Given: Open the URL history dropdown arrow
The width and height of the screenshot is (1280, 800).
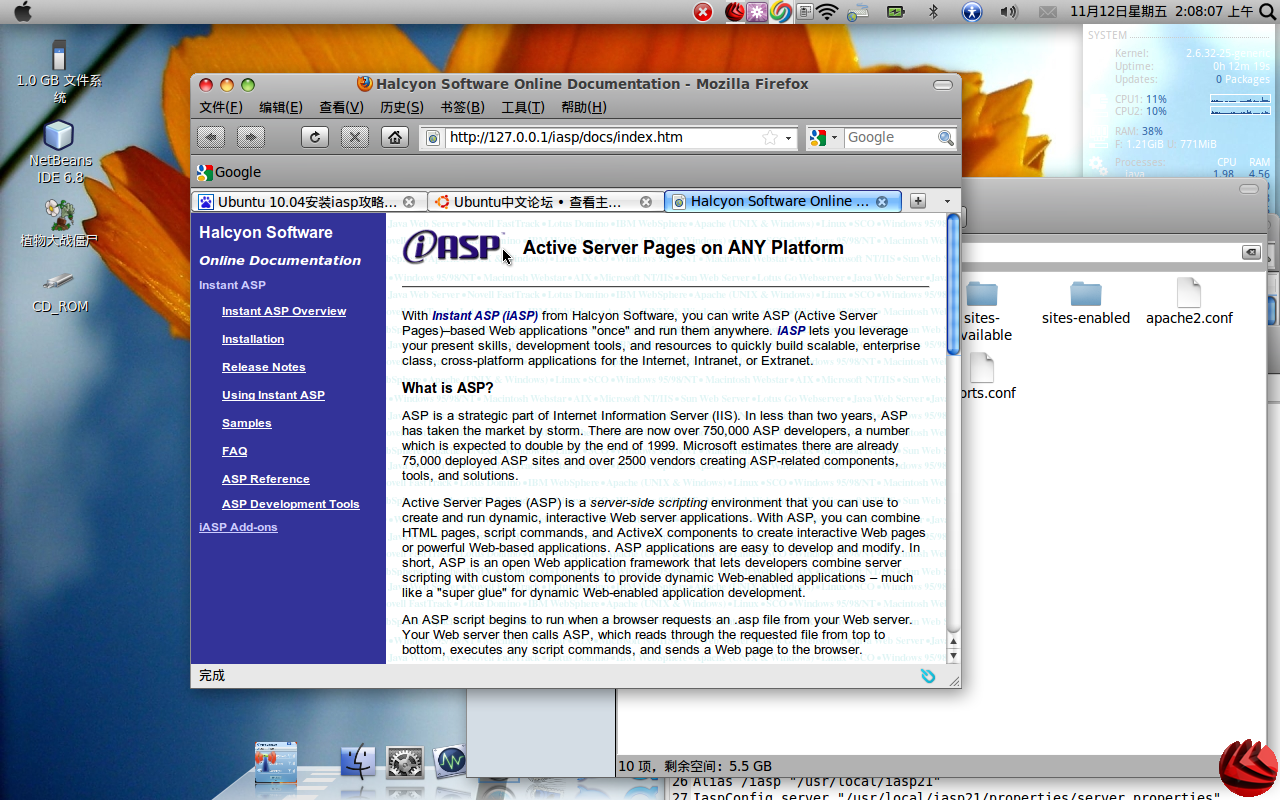Looking at the screenshot, I should 788,138.
